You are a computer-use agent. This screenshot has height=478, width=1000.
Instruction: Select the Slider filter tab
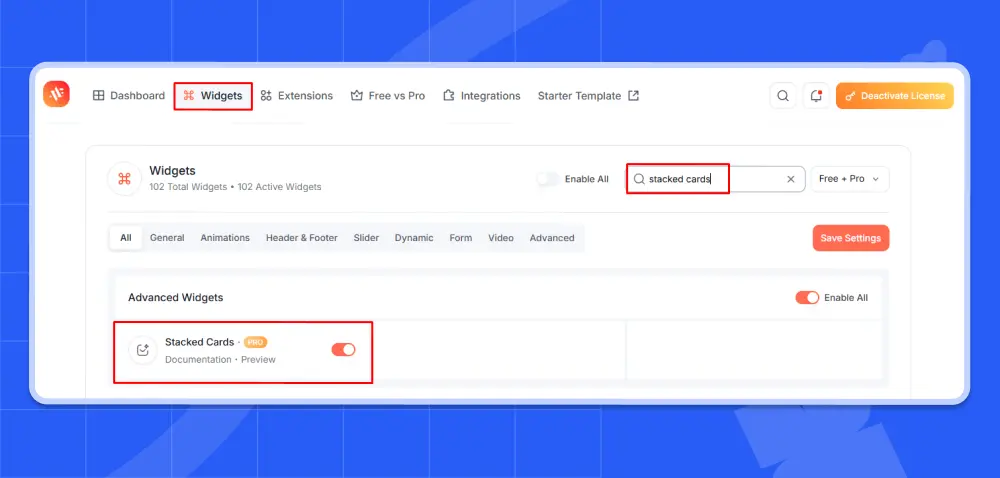coord(366,238)
